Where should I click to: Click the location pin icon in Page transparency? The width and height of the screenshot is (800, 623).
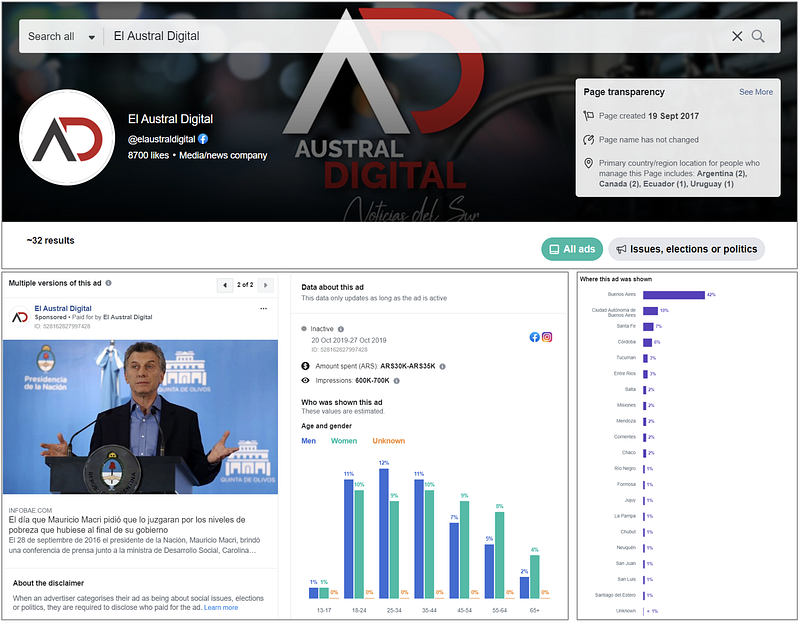pyautogui.click(x=588, y=163)
